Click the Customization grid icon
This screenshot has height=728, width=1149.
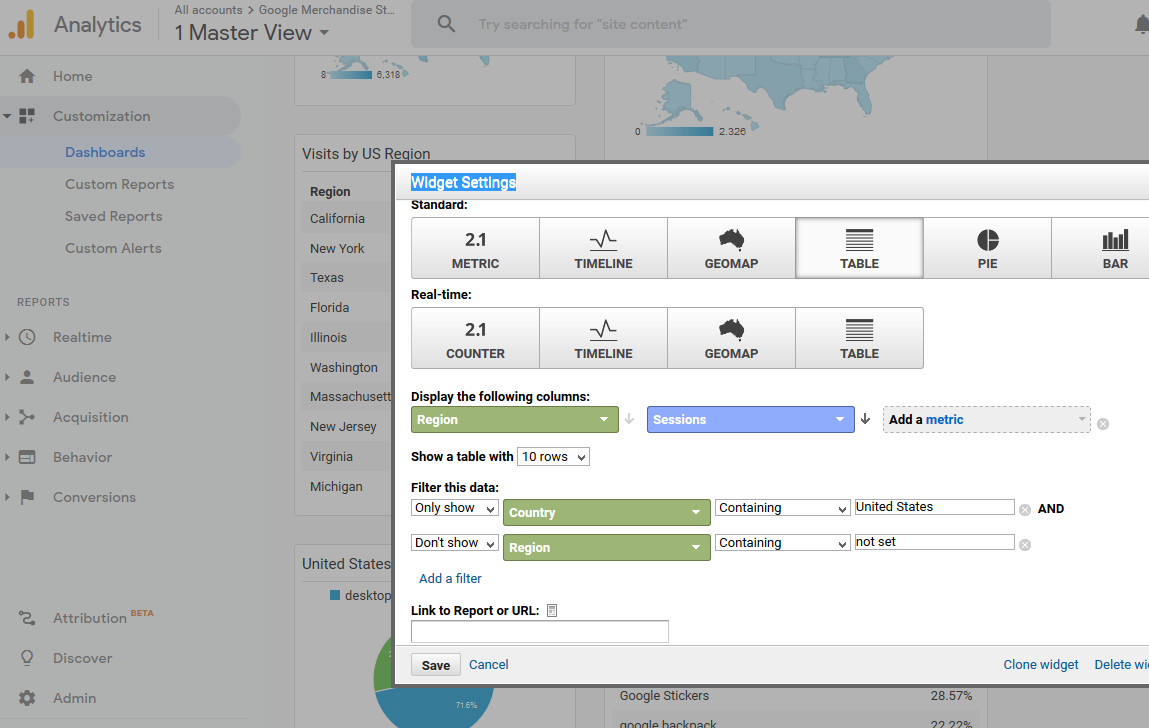[x=27, y=116]
